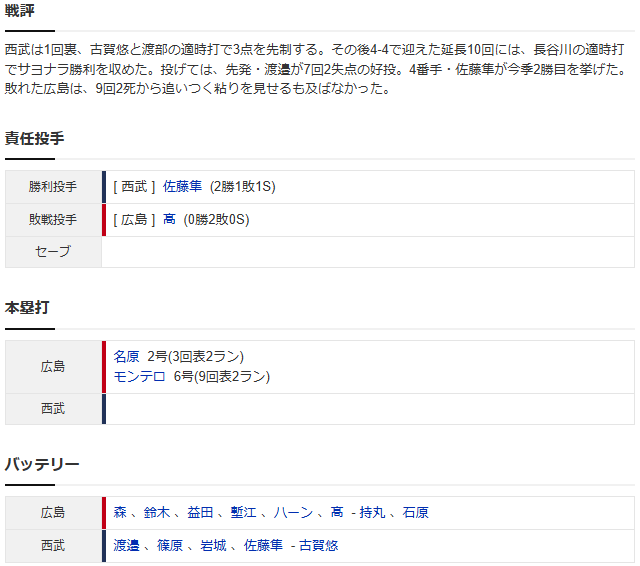Select the game summary paragraph beginning 西武は1回裏
Image resolution: width=640 pixels, height=566 pixels.
point(316,69)
